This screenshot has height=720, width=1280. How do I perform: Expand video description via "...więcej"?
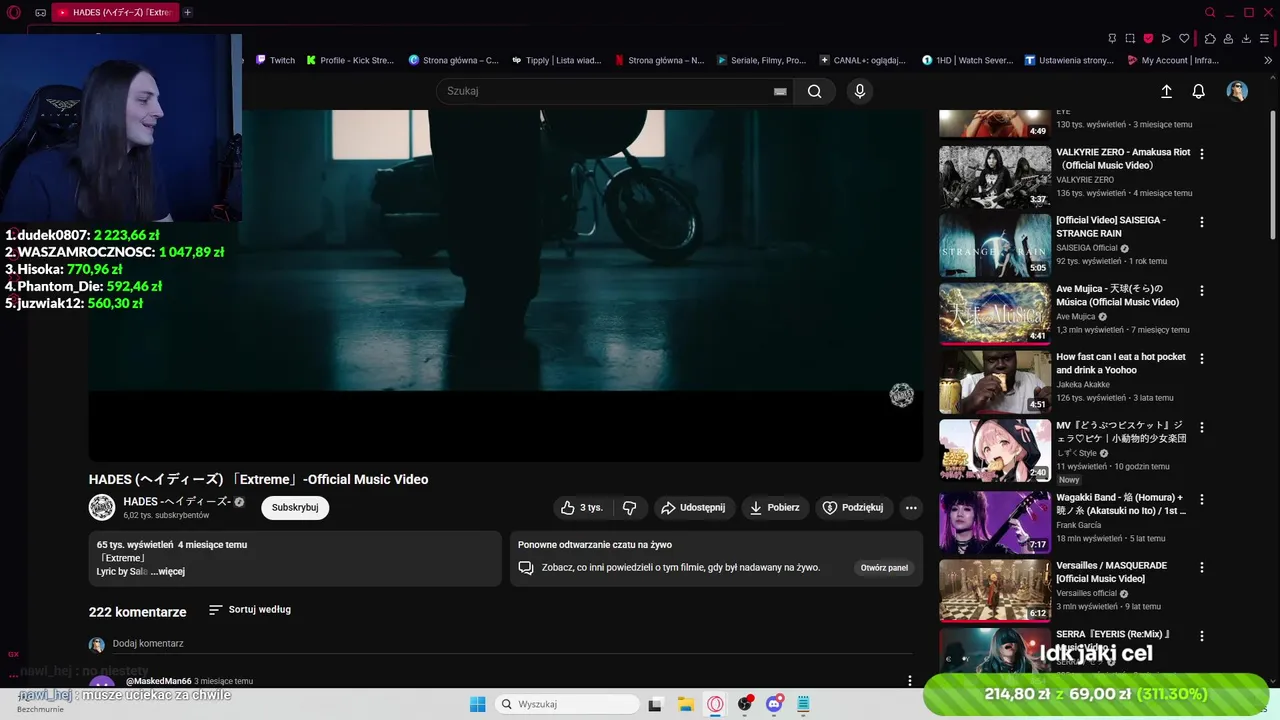167,572
